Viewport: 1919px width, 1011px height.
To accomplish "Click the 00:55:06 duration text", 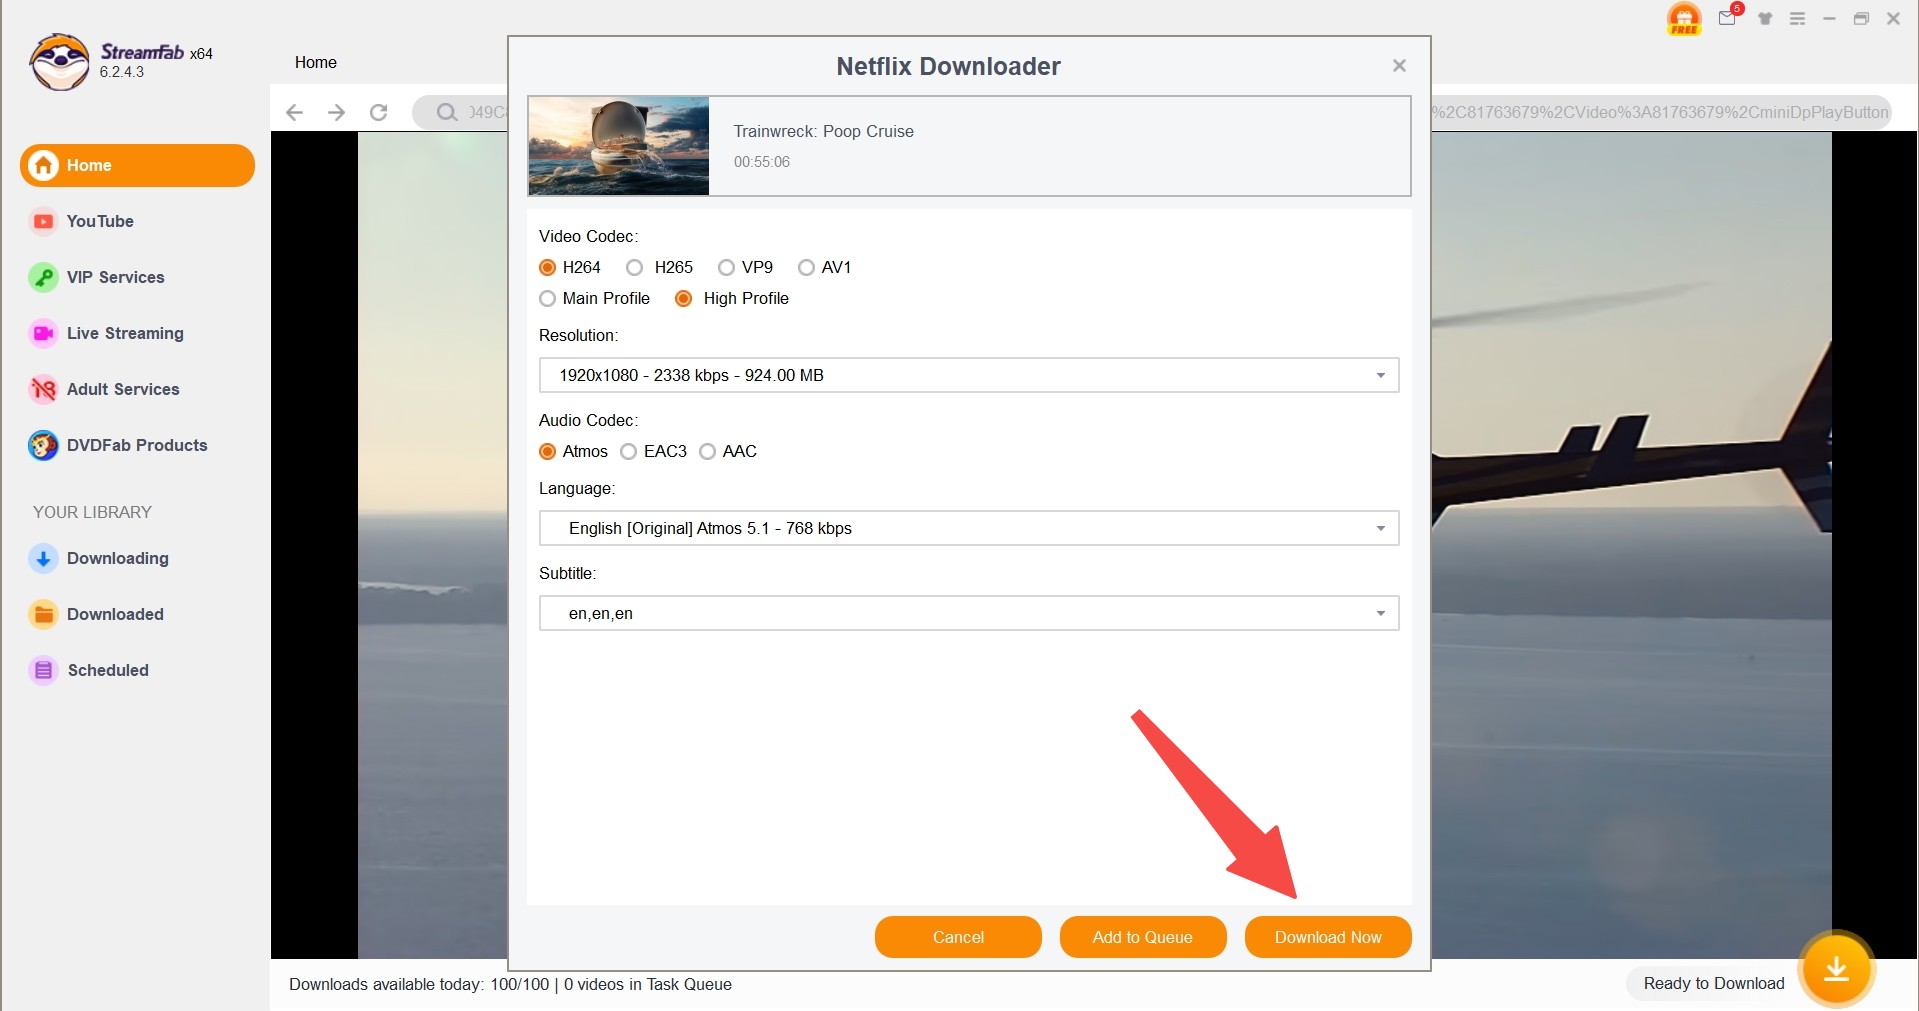I will click(762, 162).
